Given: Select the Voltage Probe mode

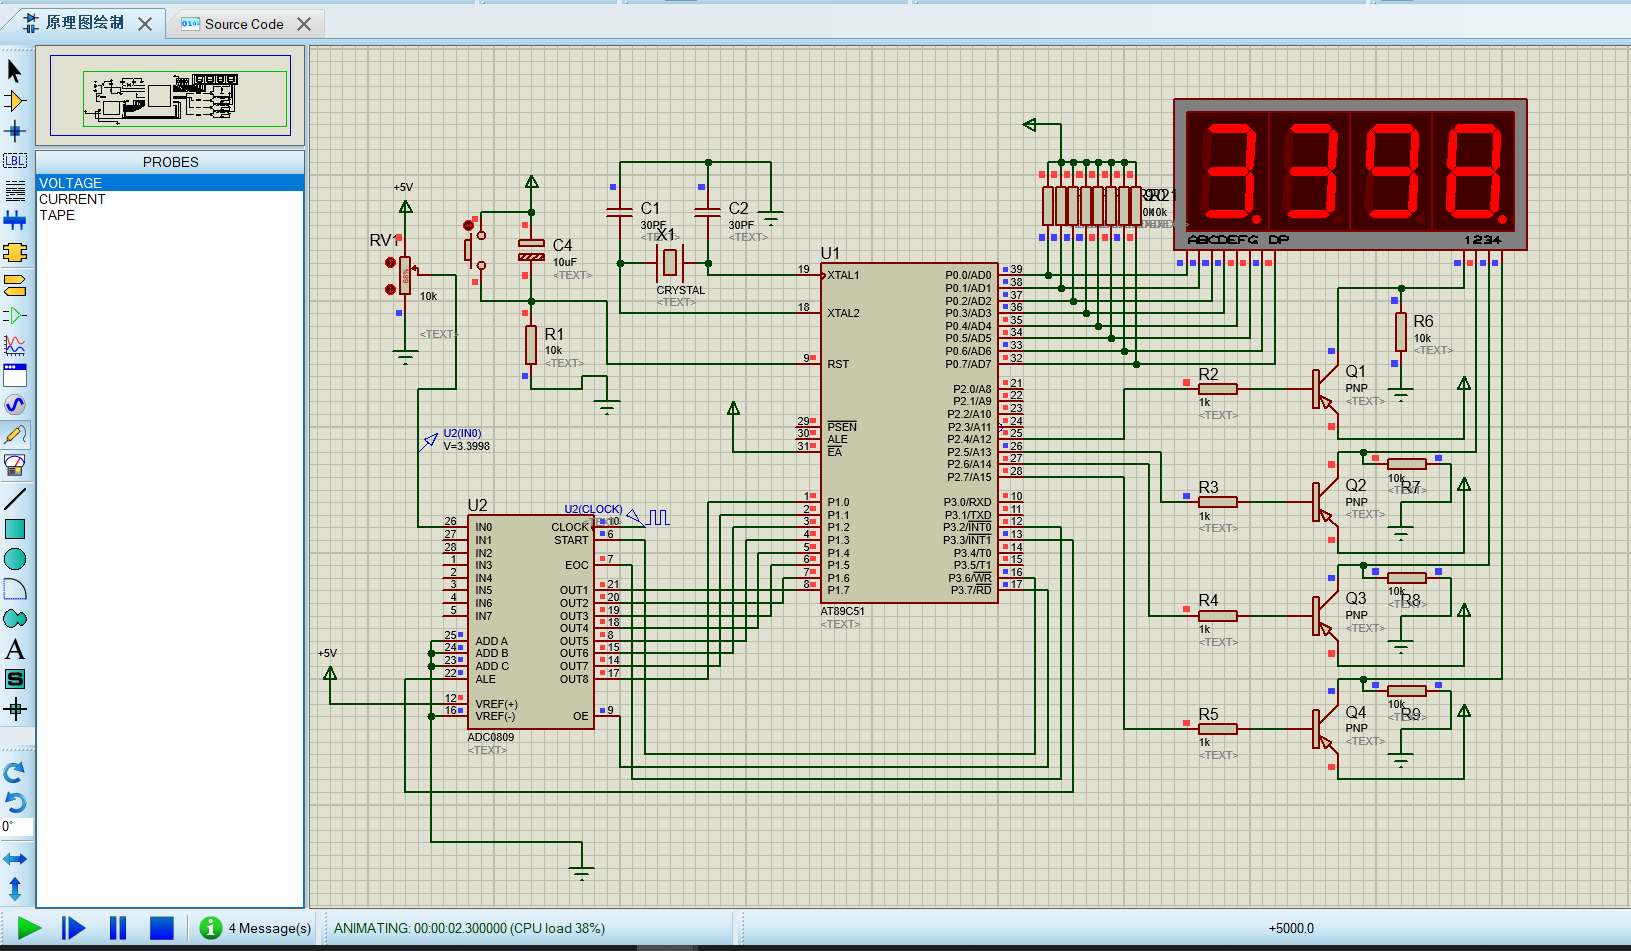Looking at the screenshot, I should (x=14, y=435).
